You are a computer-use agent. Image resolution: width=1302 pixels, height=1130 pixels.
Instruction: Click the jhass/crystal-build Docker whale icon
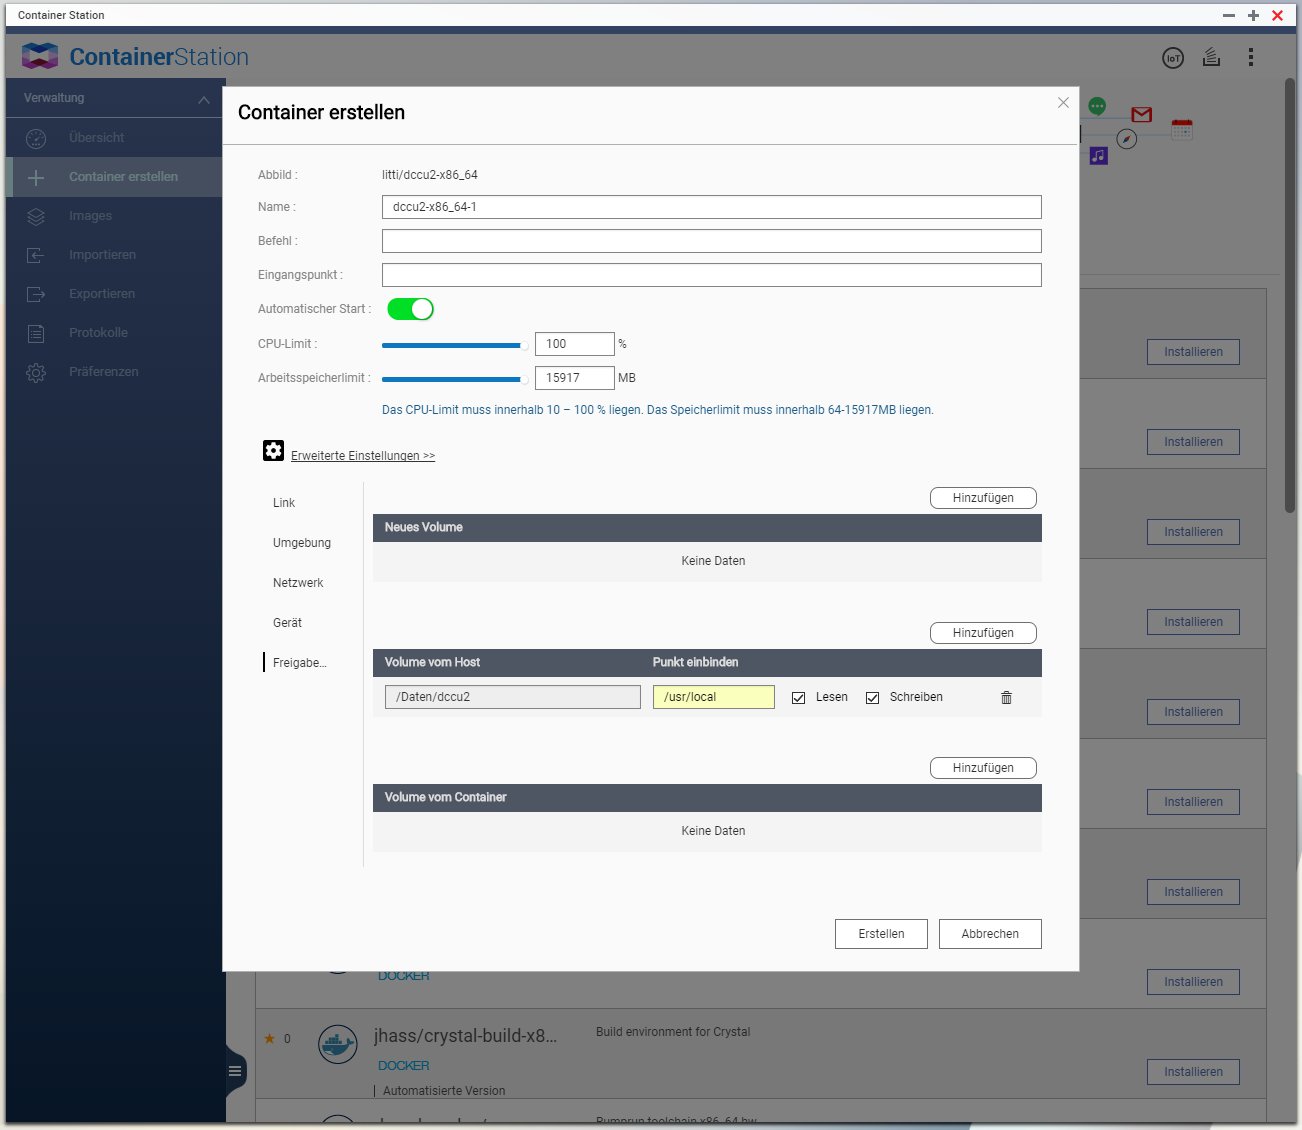(x=338, y=1044)
